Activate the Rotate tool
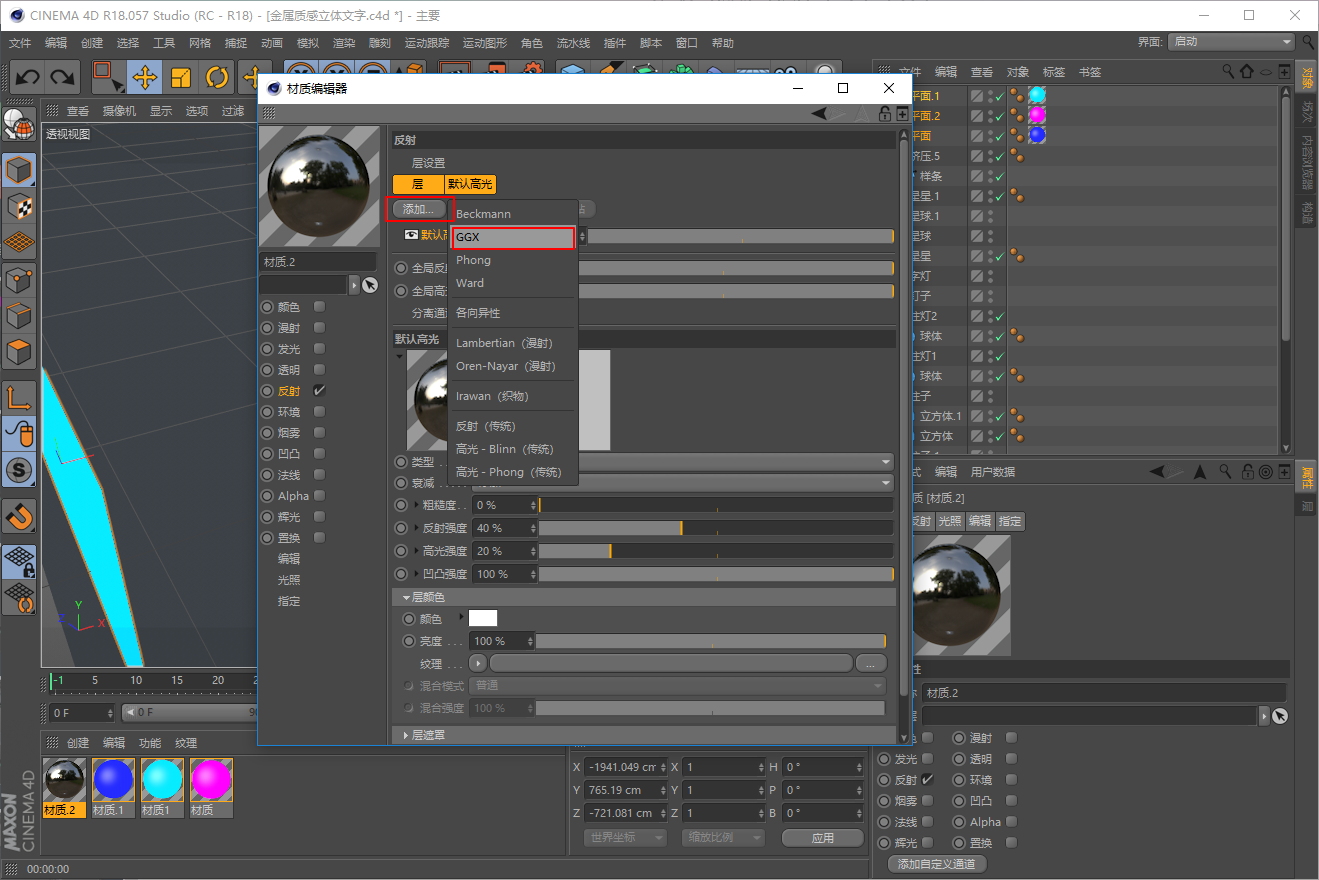 (x=216, y=77)
